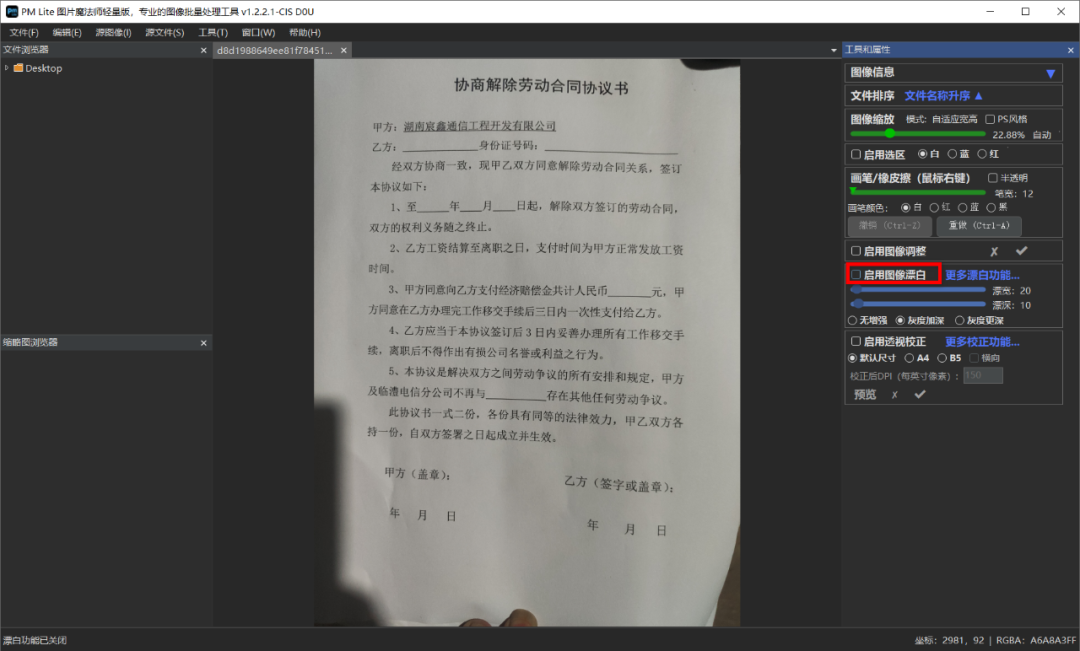Adjust the 漂宽 blue slider
Screen dimensions: 1080x651
click(x=917, y=290)
